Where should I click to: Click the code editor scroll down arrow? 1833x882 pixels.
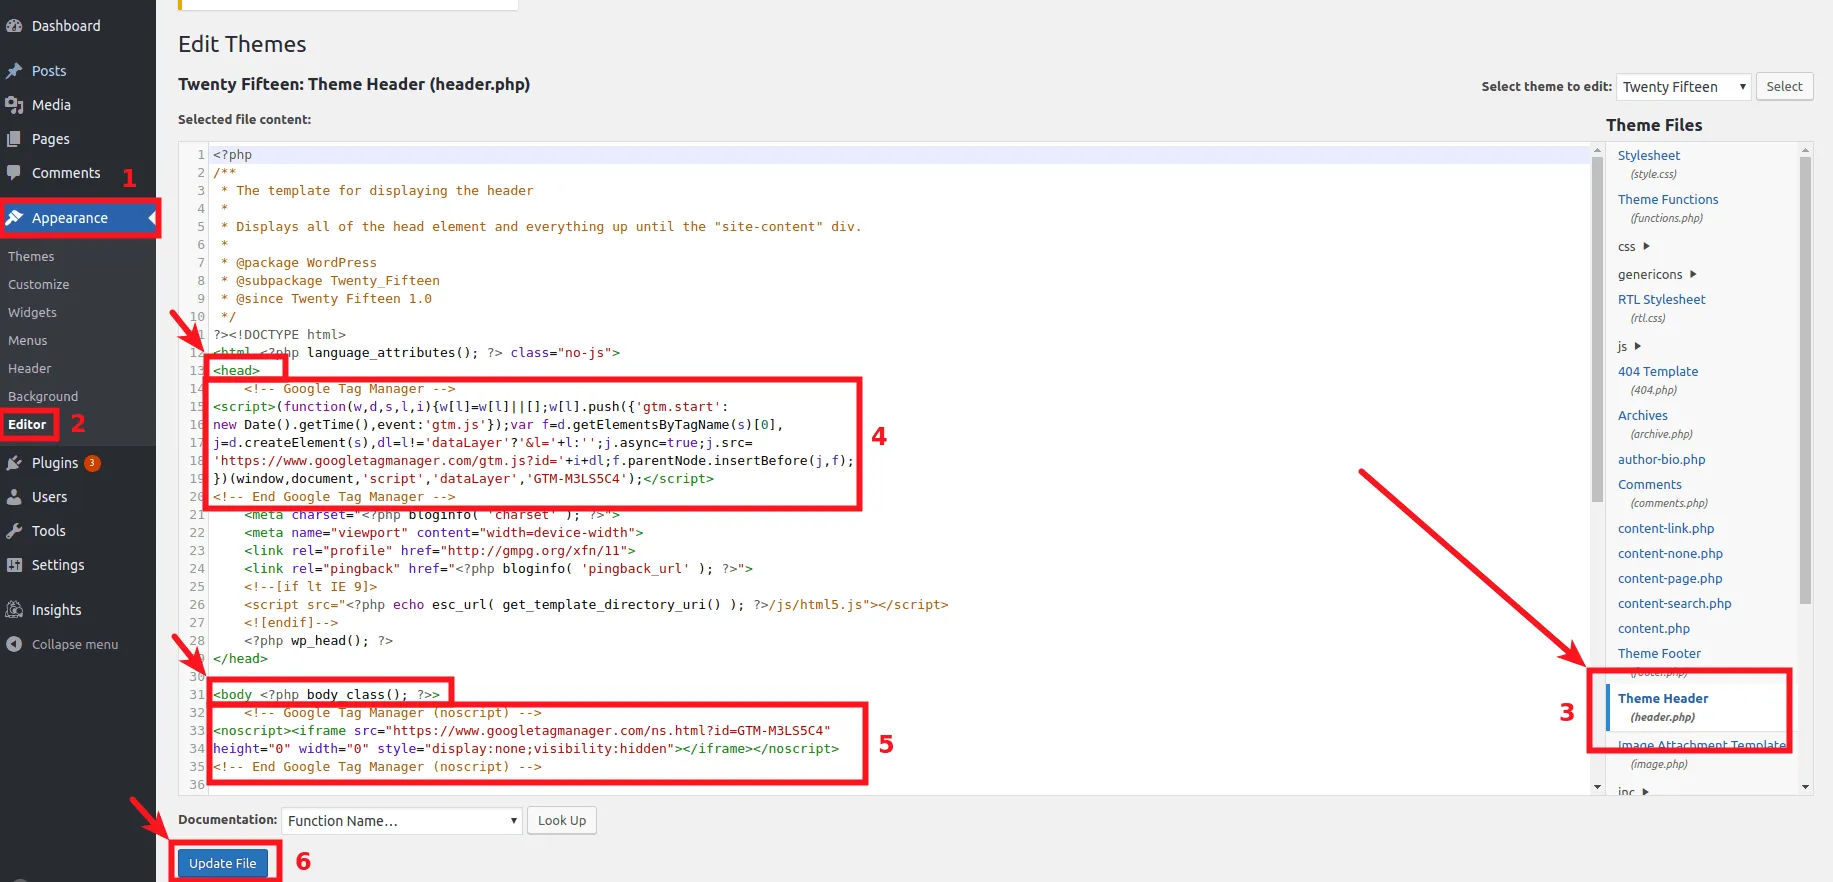pyautogui.click(x=1597, y=788)
